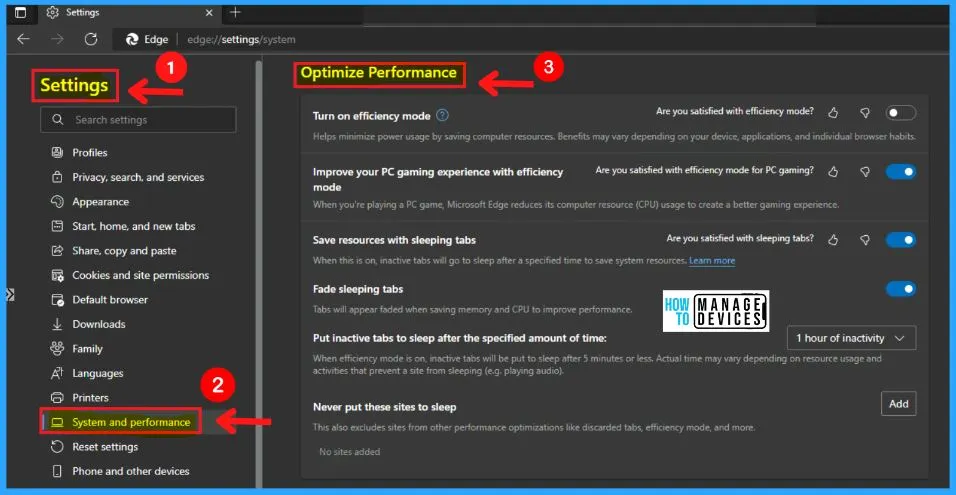Click Add for never-sleep sites
Screen dimensions: 956x495
(x=899, y=404)
